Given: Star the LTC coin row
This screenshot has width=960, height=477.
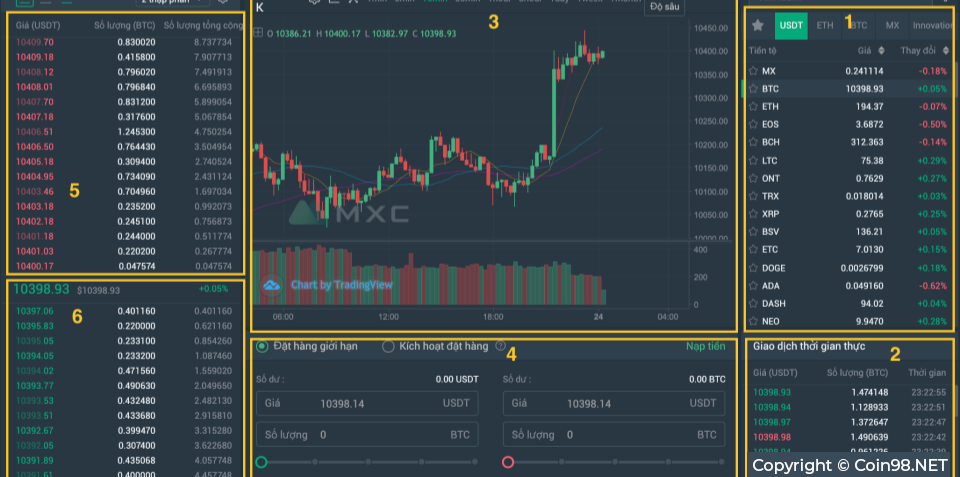Looking at the screenshot, I should [753, 160].
